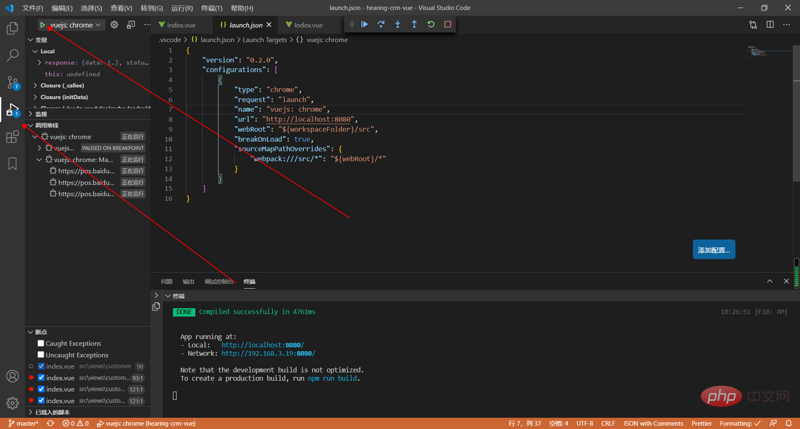Click the copy icon beside the terminal
The width and height of the screenshot is (800, 429).
[x=156, y=307]
